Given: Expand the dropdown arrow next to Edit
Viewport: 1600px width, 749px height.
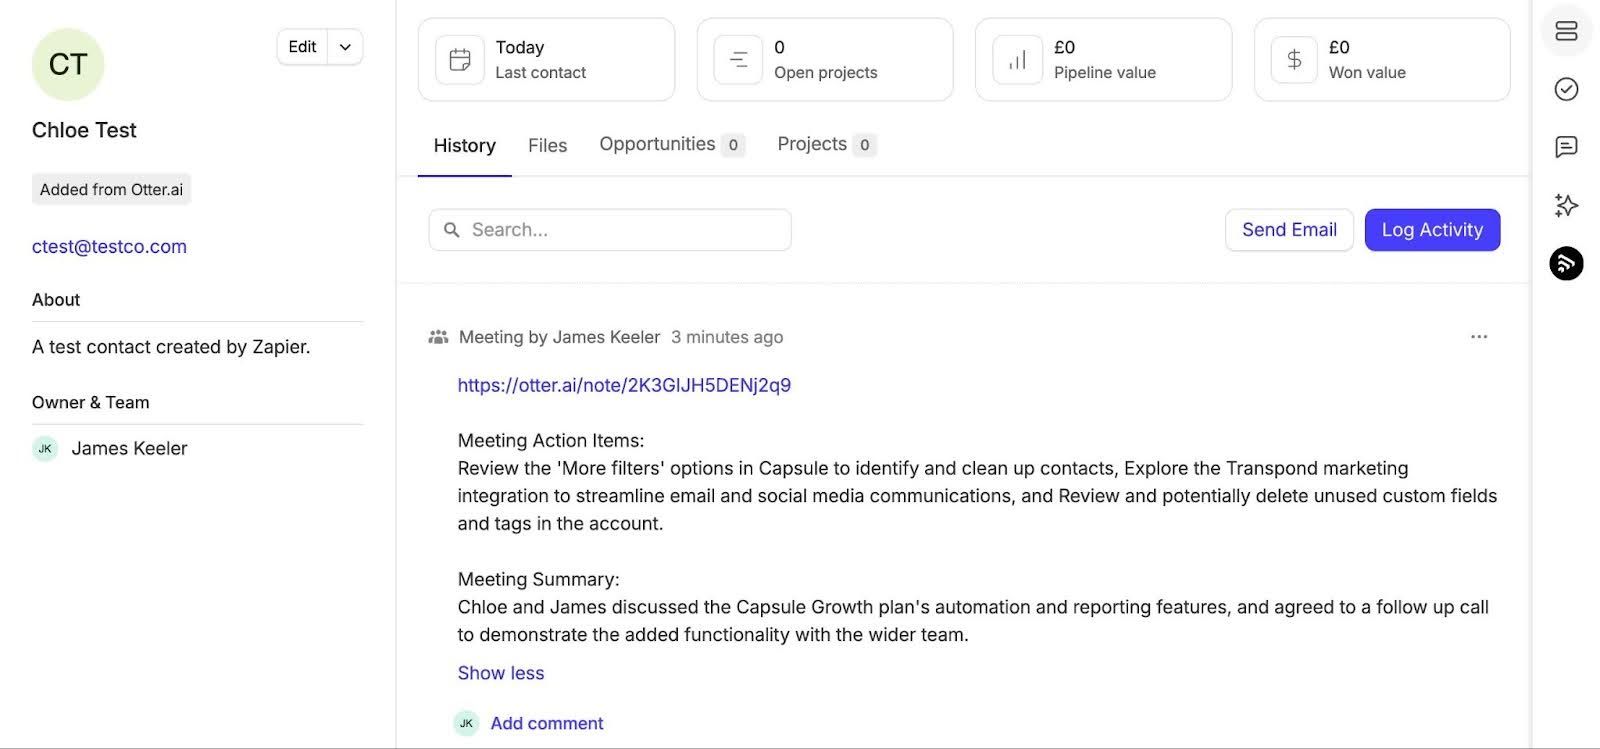Looking at the screenshot, I should click(x=345, y=47).
